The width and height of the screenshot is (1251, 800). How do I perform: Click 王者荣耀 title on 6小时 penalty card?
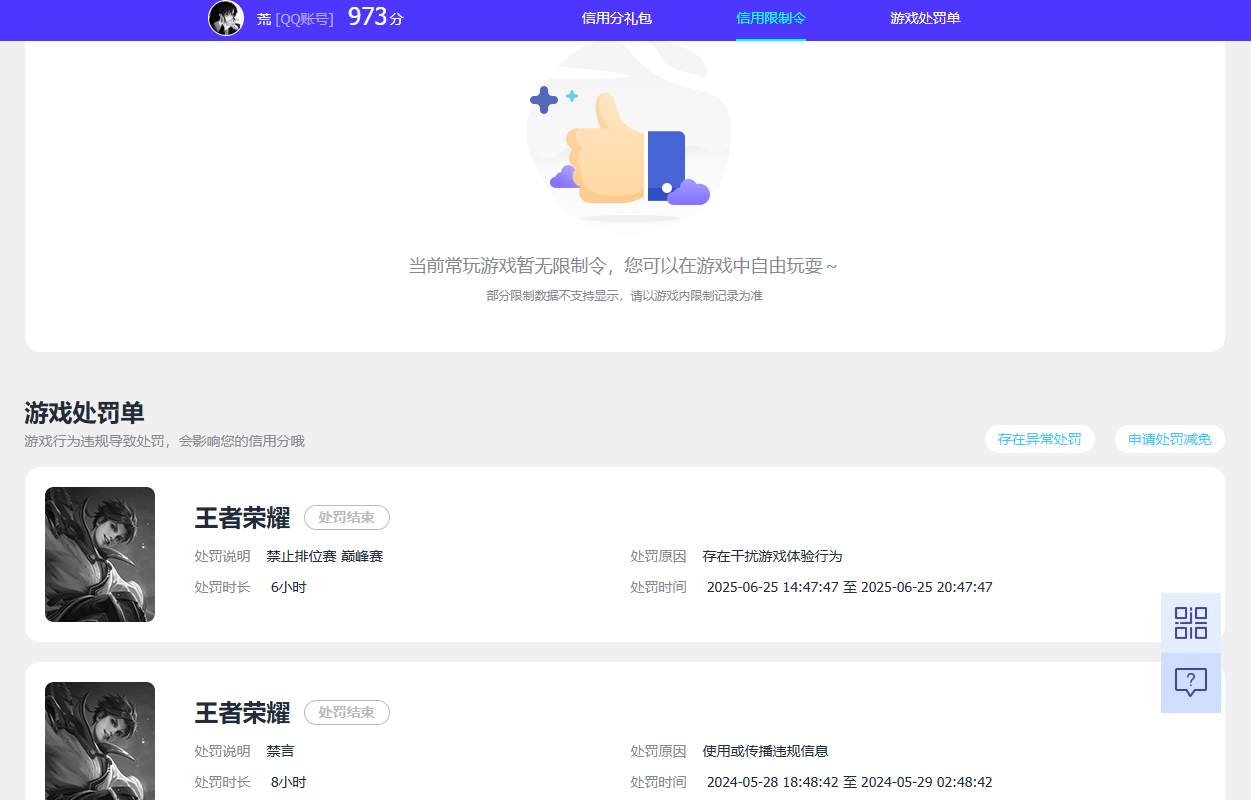click(242, 518)
